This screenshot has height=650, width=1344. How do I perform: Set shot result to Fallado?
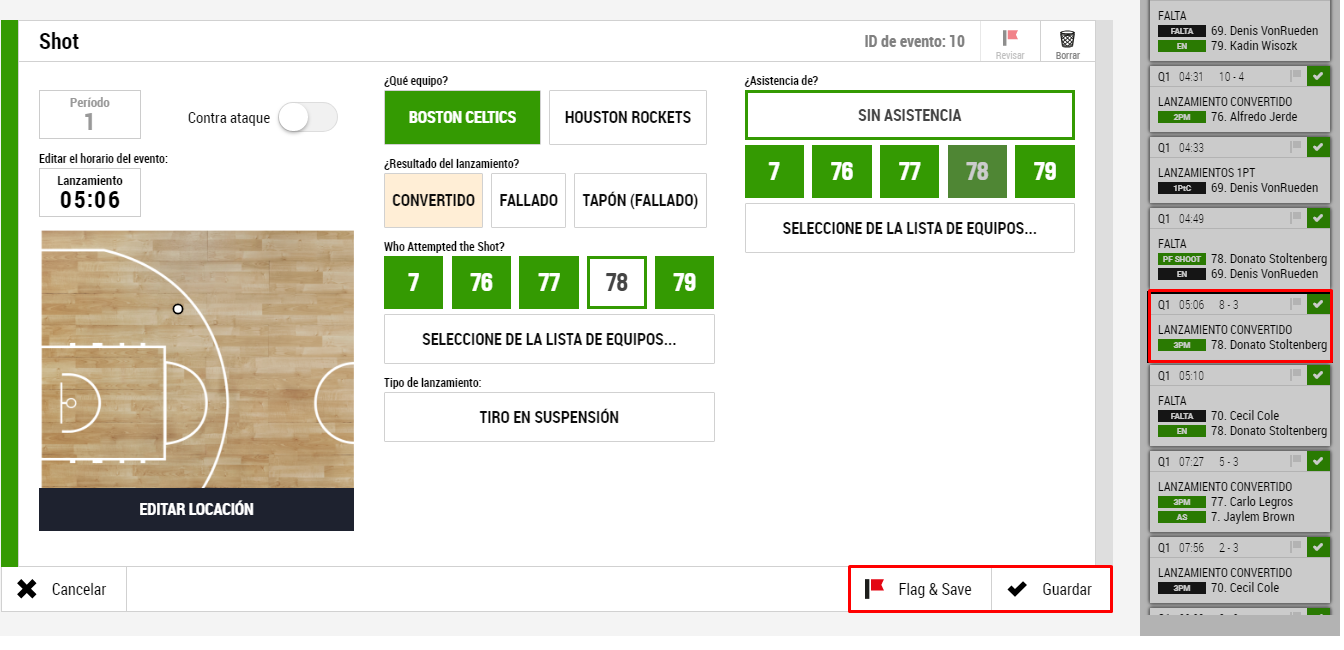point(528,200)
